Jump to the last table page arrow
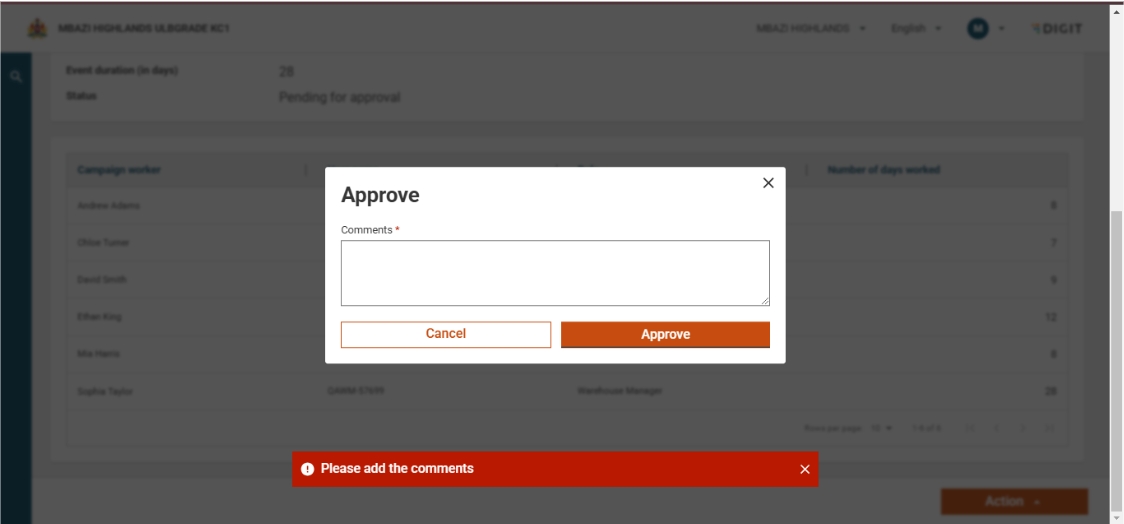 tap(1049, 429)
